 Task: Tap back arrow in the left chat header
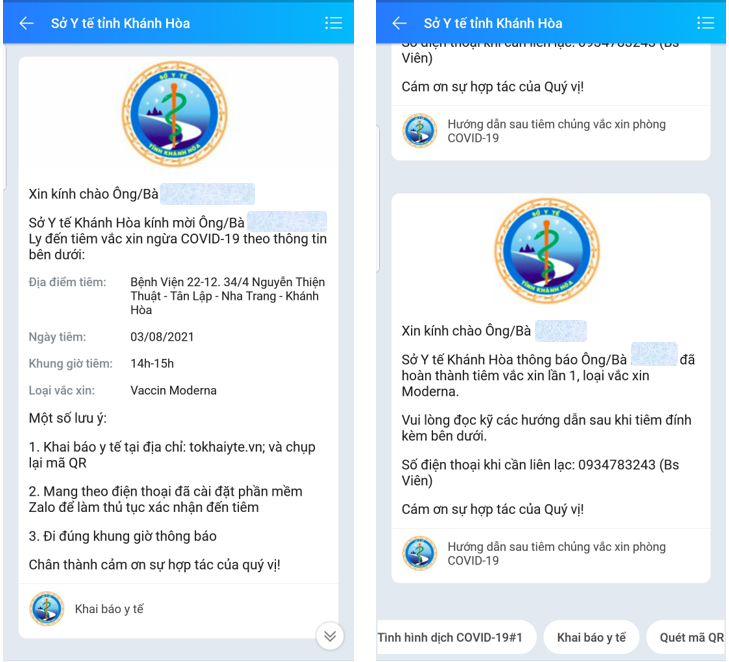[x=26, y=23]
